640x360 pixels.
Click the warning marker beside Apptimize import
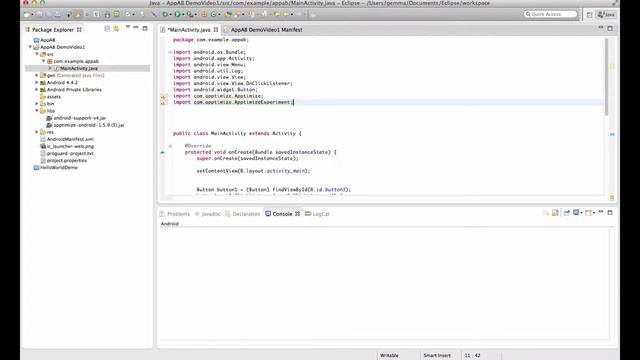163,96
